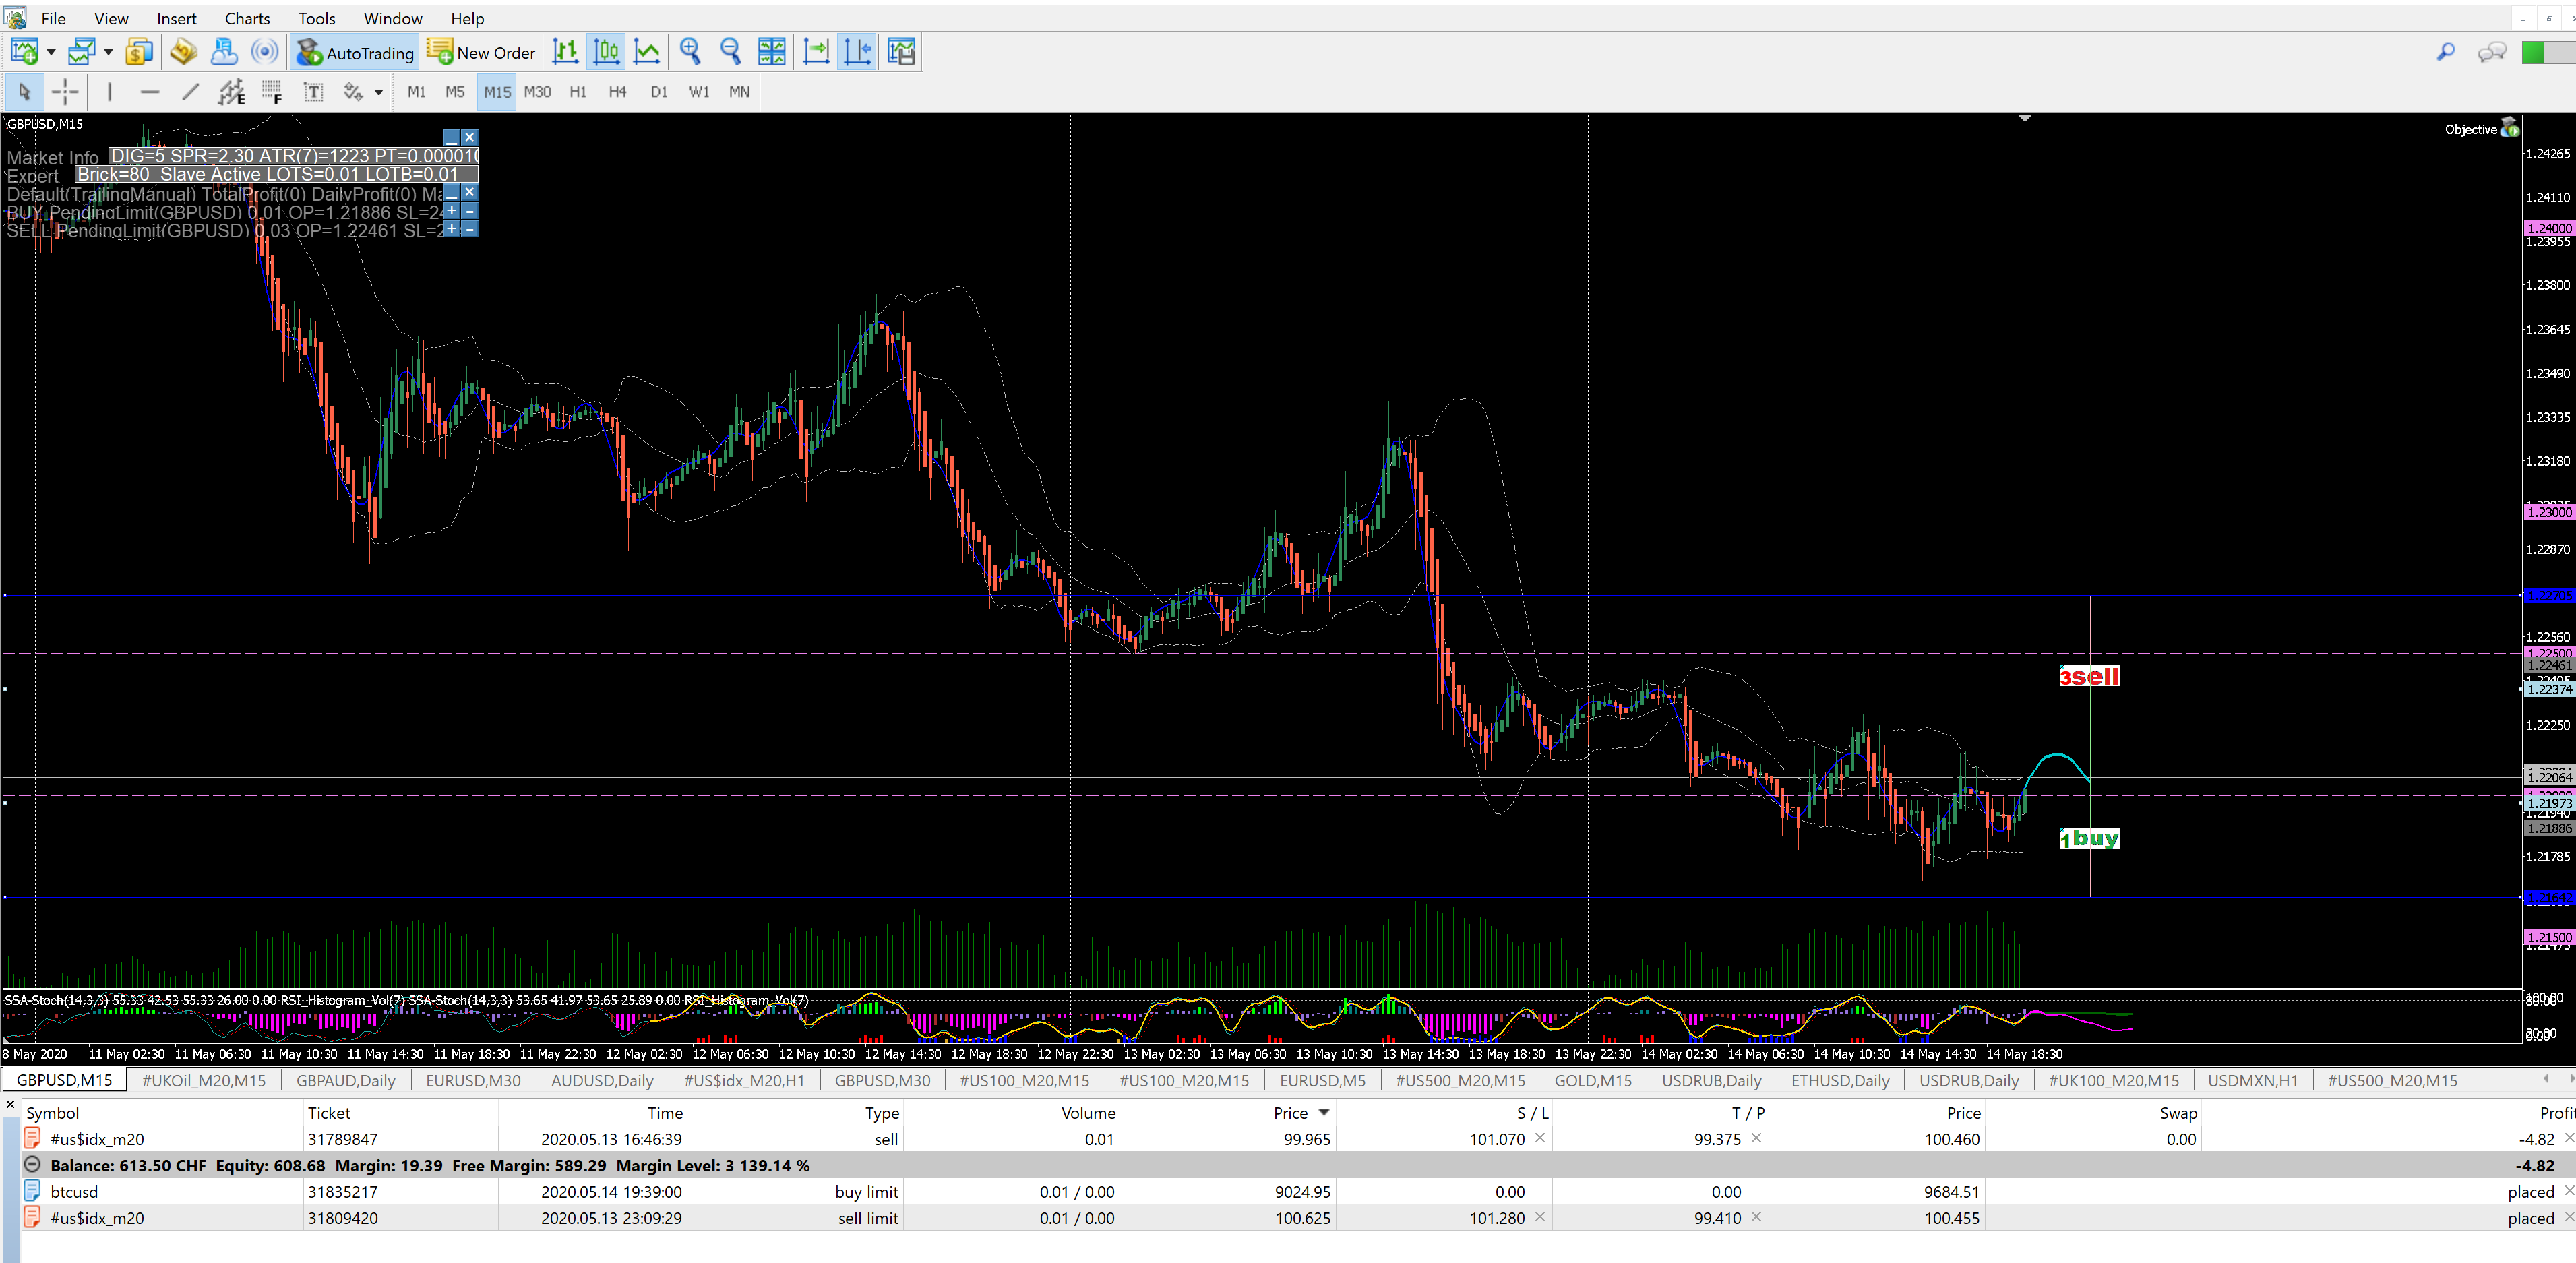Open profiles dropdown arrow
This screenshot has width=2576, height=1263.
click(x=108, y=52)
